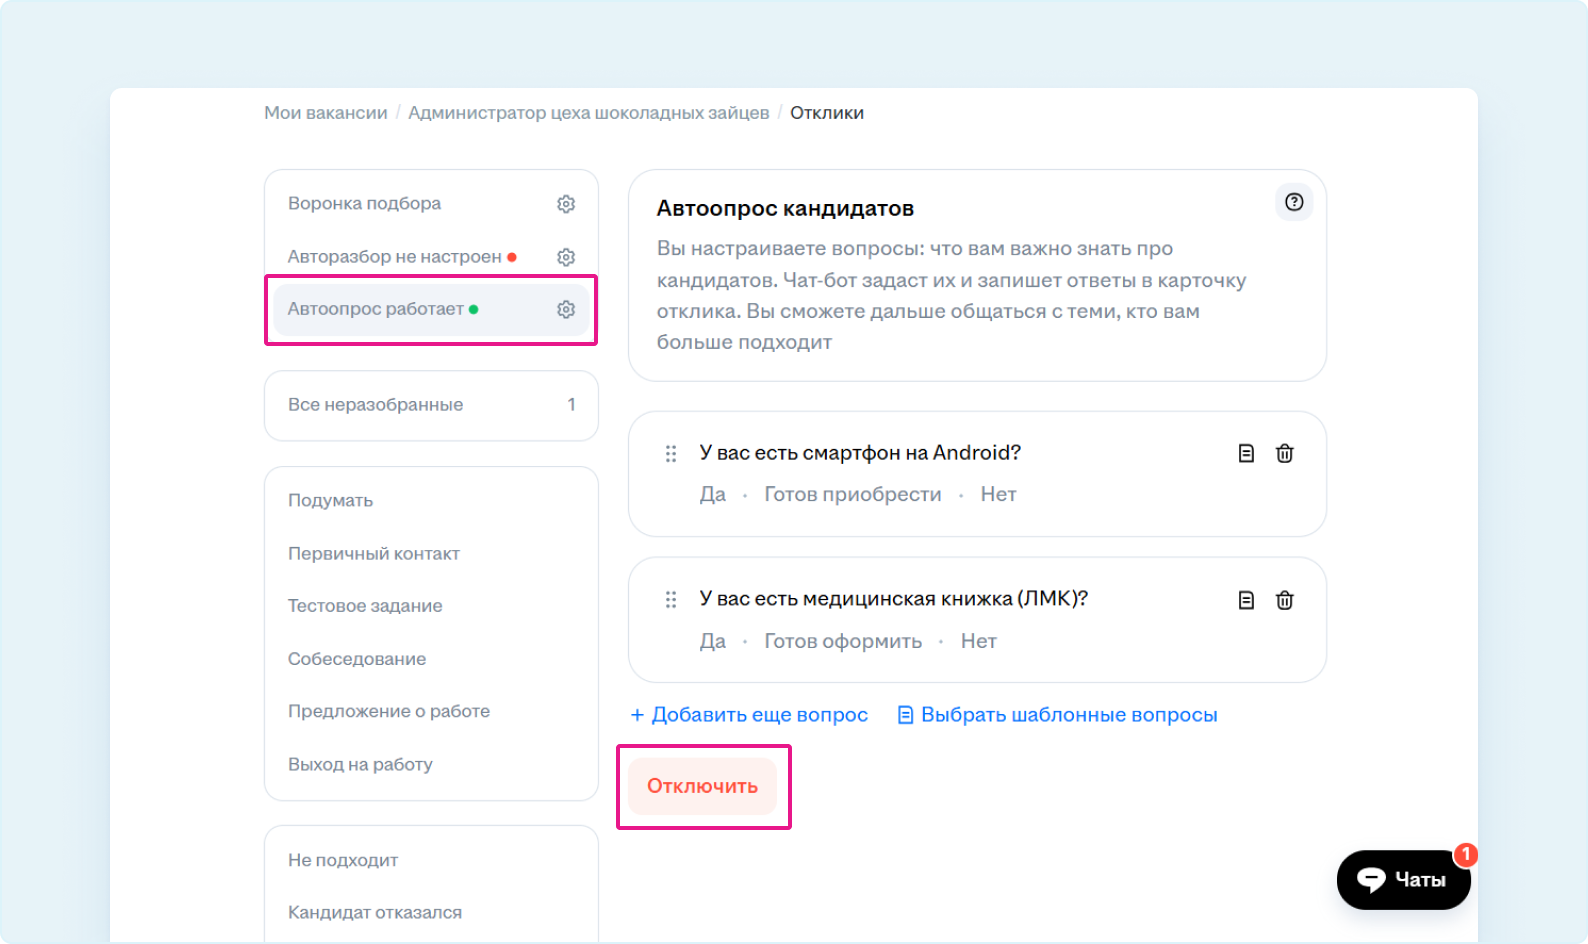Open the Тестовое задание stage
The width and height of the screenshot is (1588, 944).
[365, 606]
